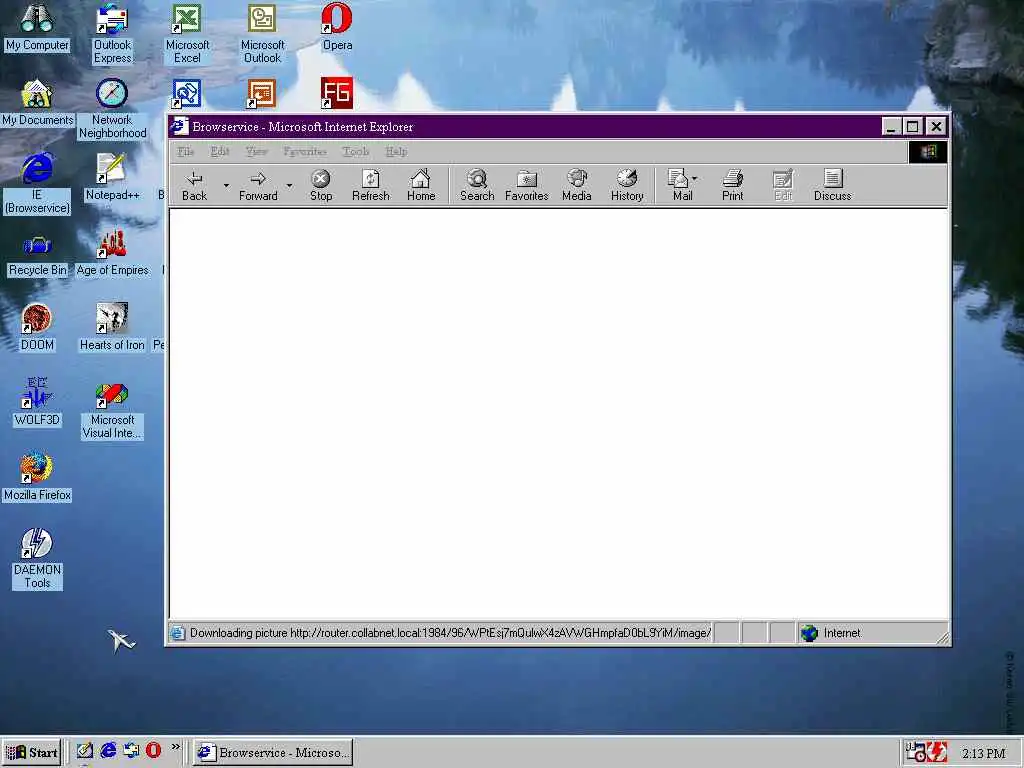Select the Microsoft Visual InterDev shortcut

pyautogui.click(x=112, y=412)
